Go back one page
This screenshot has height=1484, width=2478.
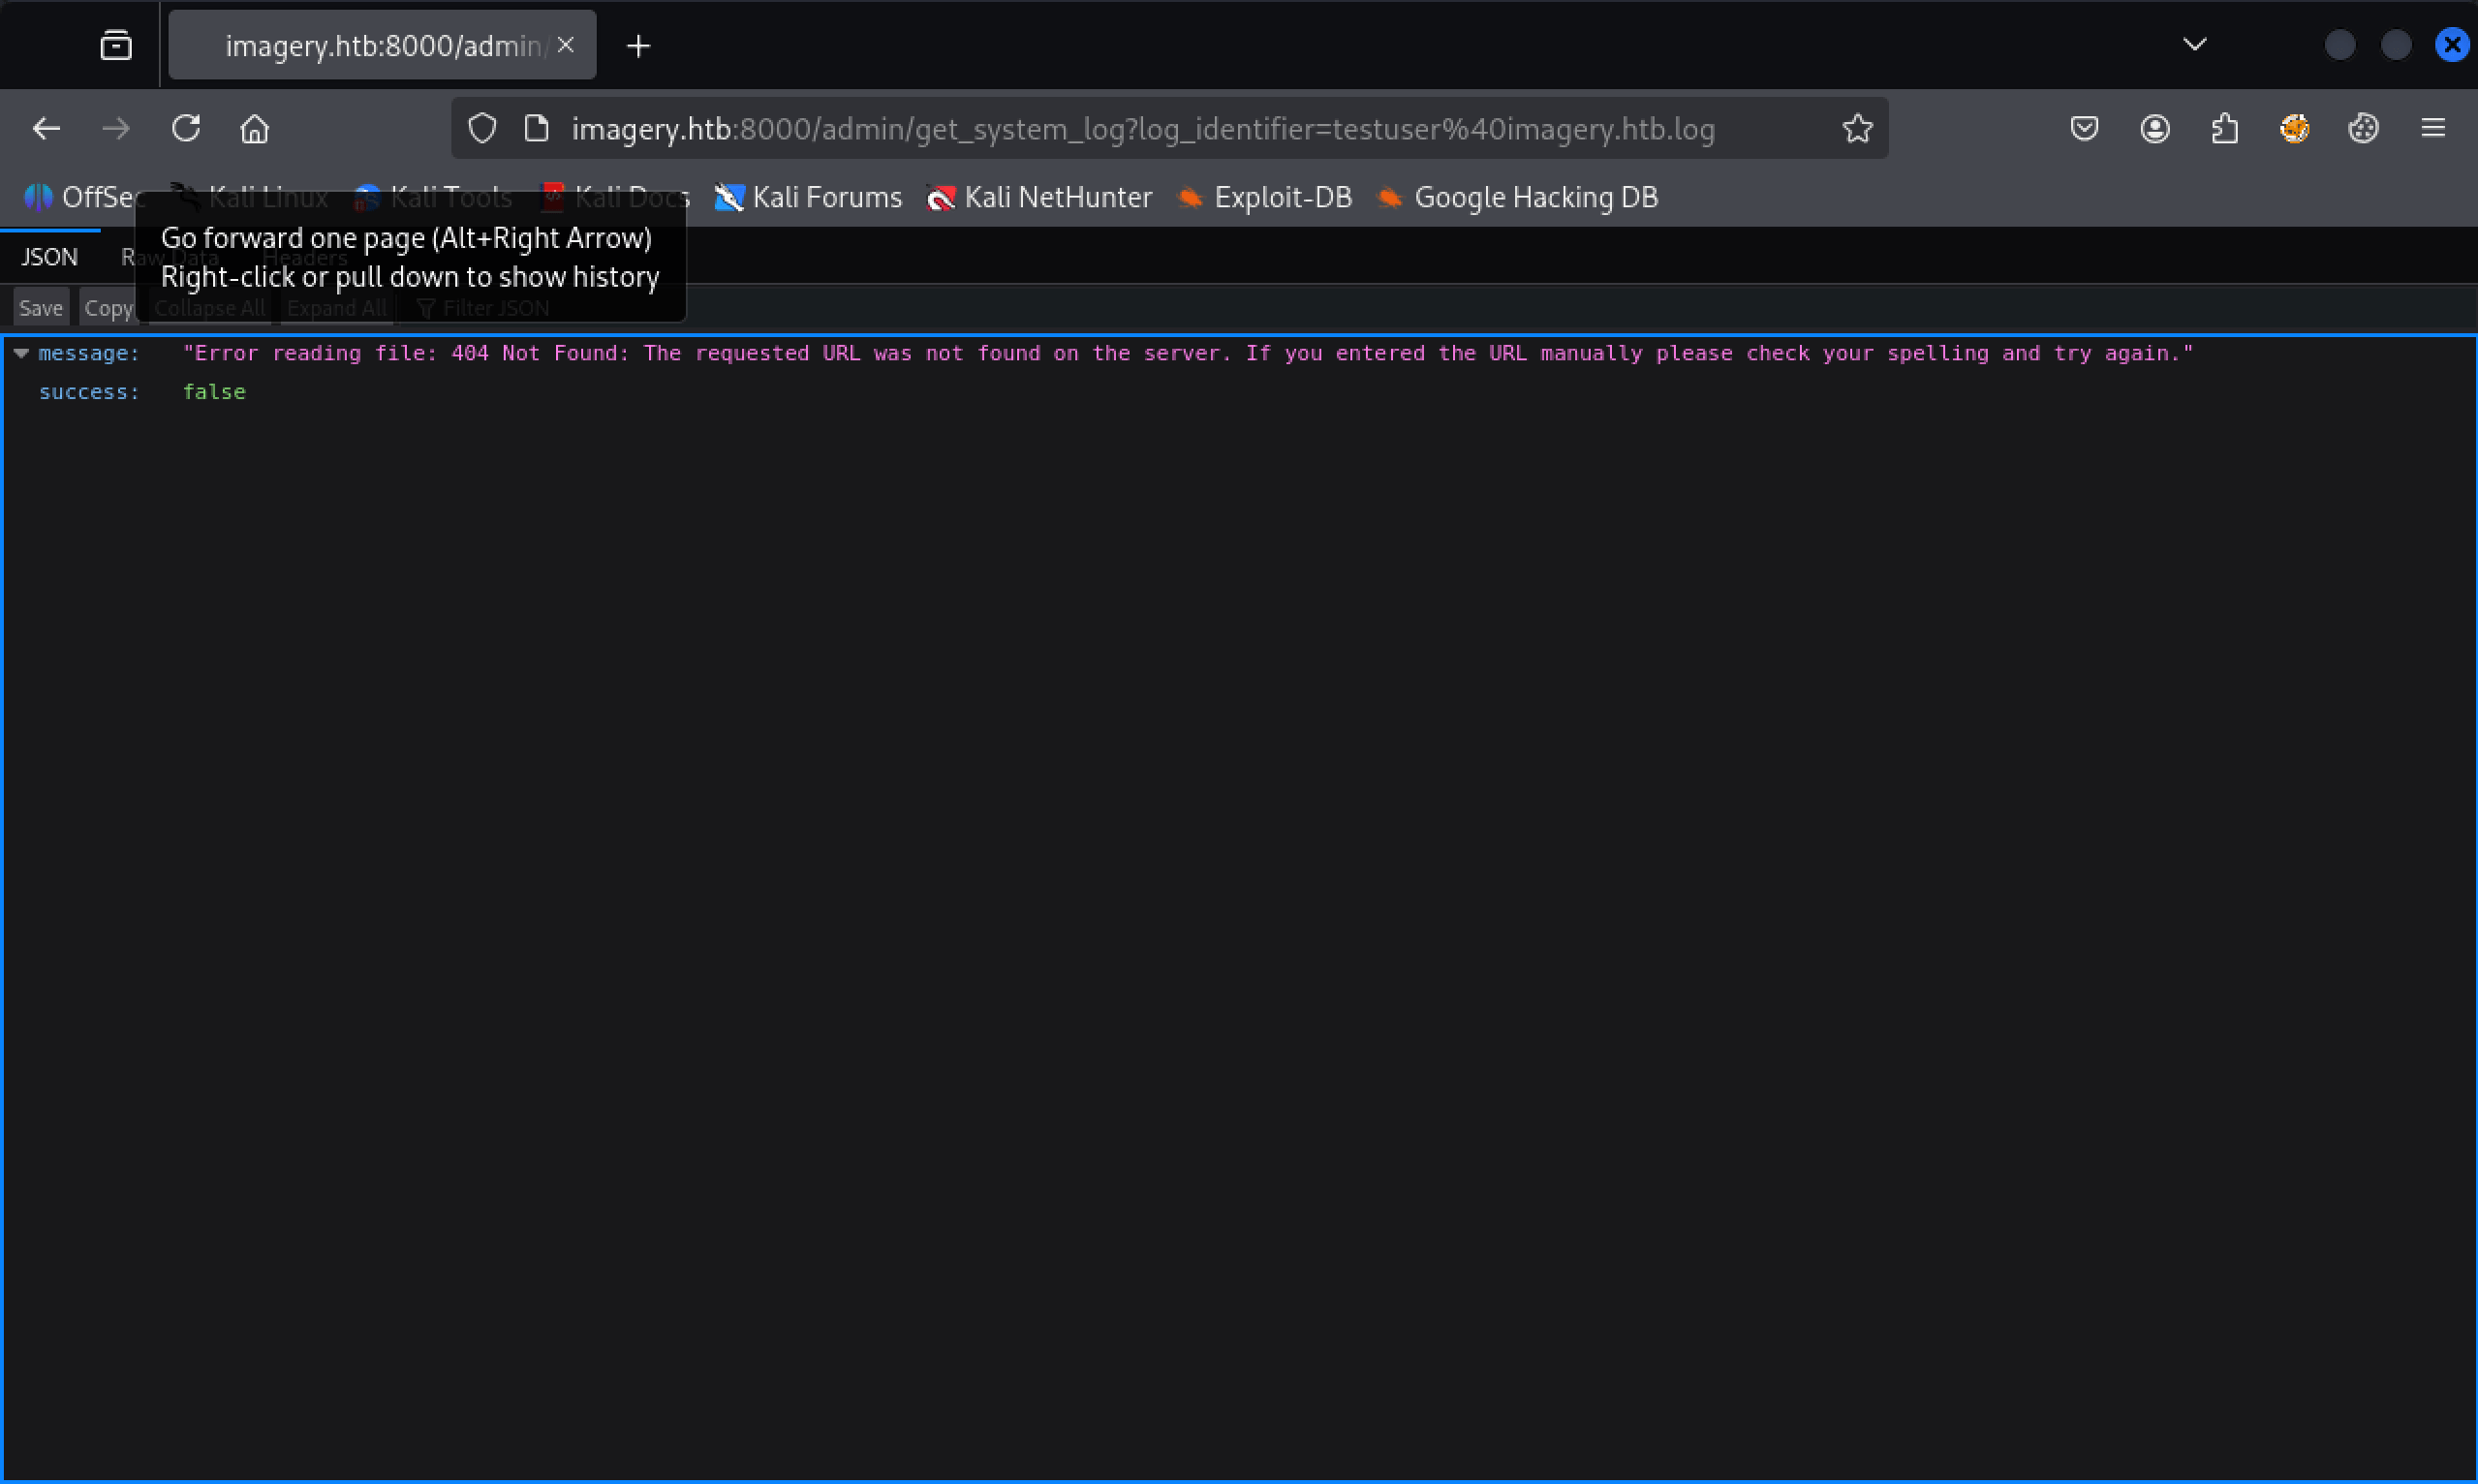pyautogui.click(x=46, y=129)
